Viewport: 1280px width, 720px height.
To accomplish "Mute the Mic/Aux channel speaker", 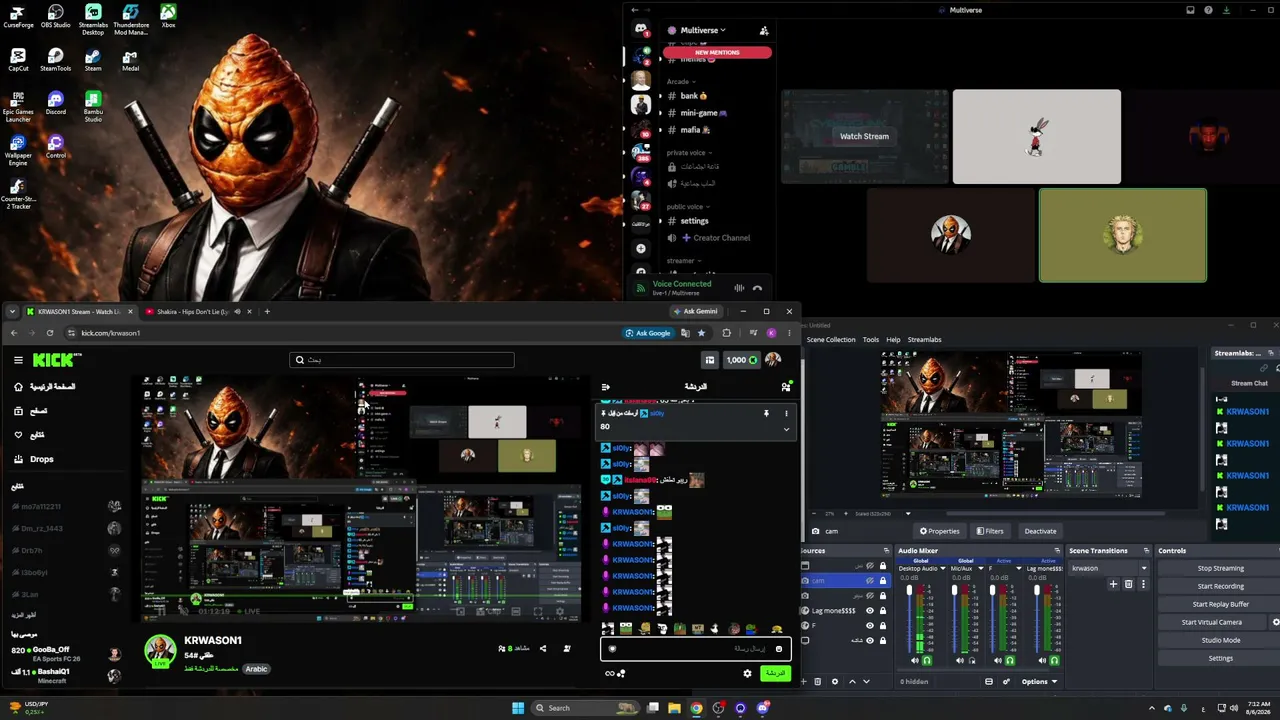I will point(961,661).
